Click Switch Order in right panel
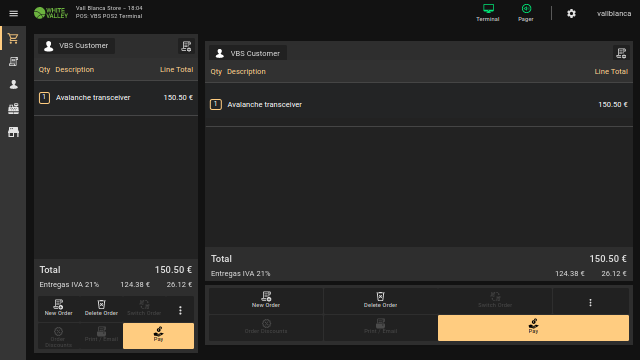The image size is (640, 360). pos(495,300)
